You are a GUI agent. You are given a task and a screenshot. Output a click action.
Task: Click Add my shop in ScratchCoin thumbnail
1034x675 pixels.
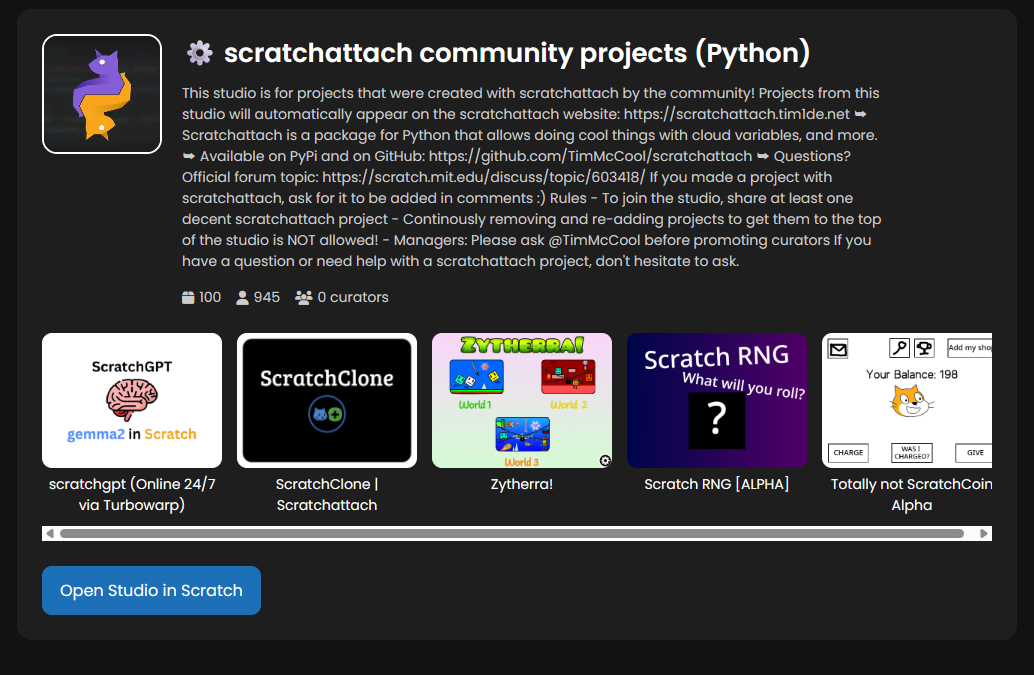click(969, 347)
